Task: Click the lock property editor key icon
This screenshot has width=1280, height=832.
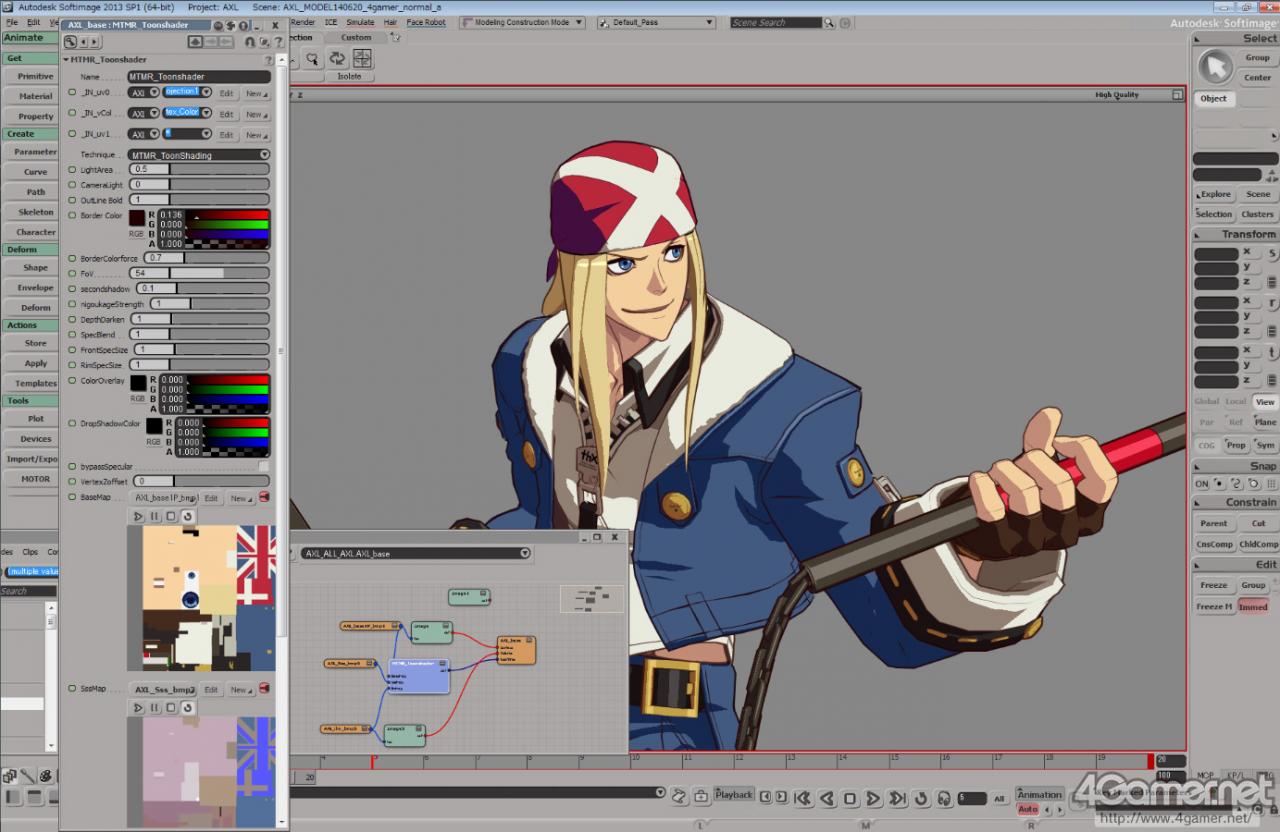Action: pyautogui.click(x=250, y=41)
